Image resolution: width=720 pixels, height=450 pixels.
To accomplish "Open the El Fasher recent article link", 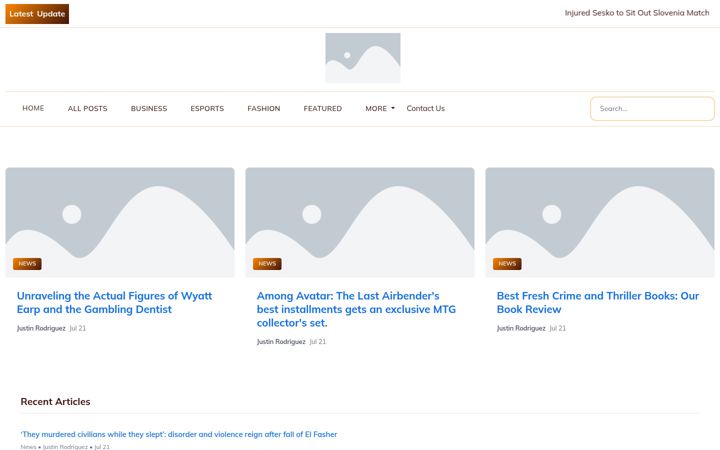I will click(x=179, y=434).
